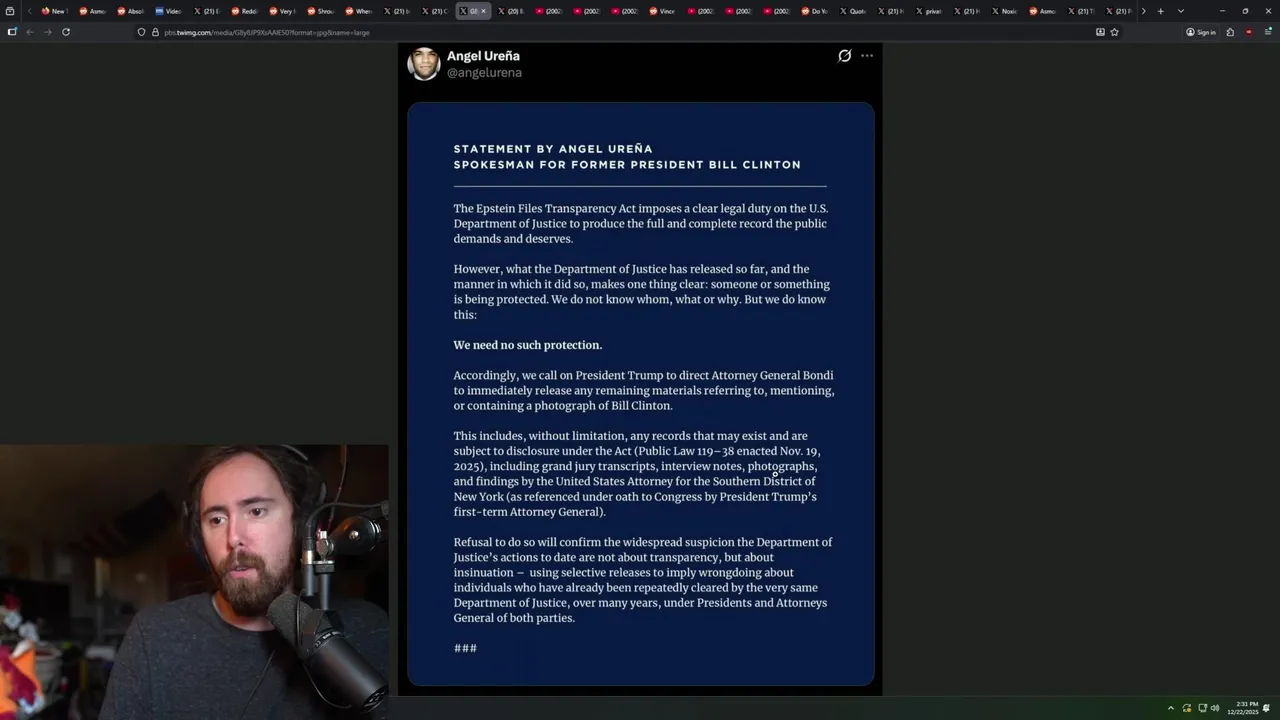Reload the current page
The width and height of the screenshot is (1280, 720).
(x=66, y=32)
